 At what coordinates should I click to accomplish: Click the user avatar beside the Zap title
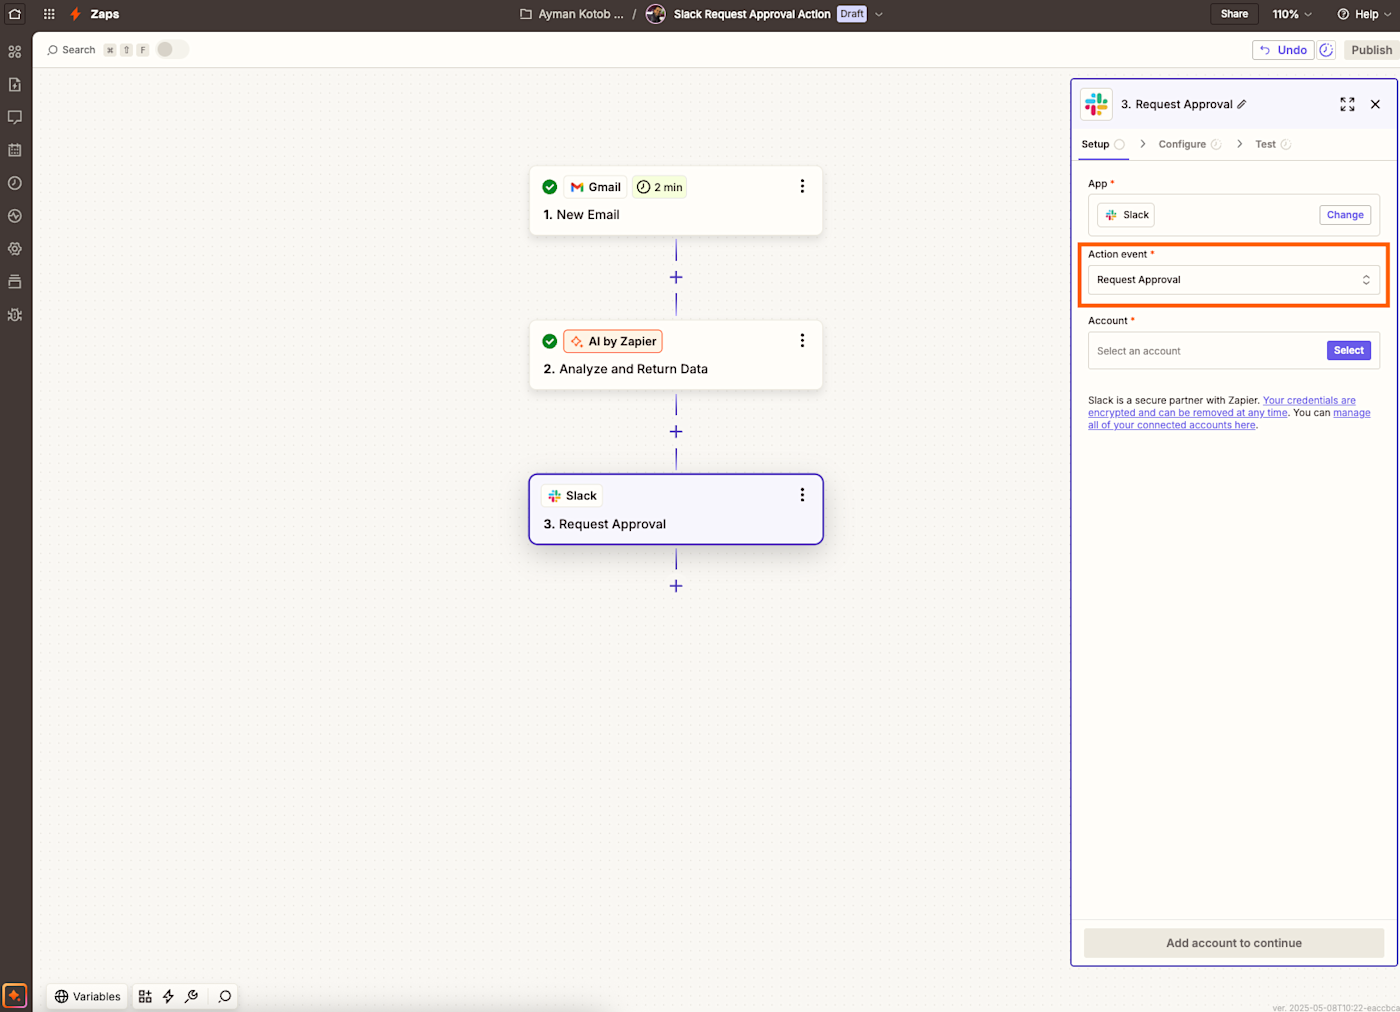656,14
